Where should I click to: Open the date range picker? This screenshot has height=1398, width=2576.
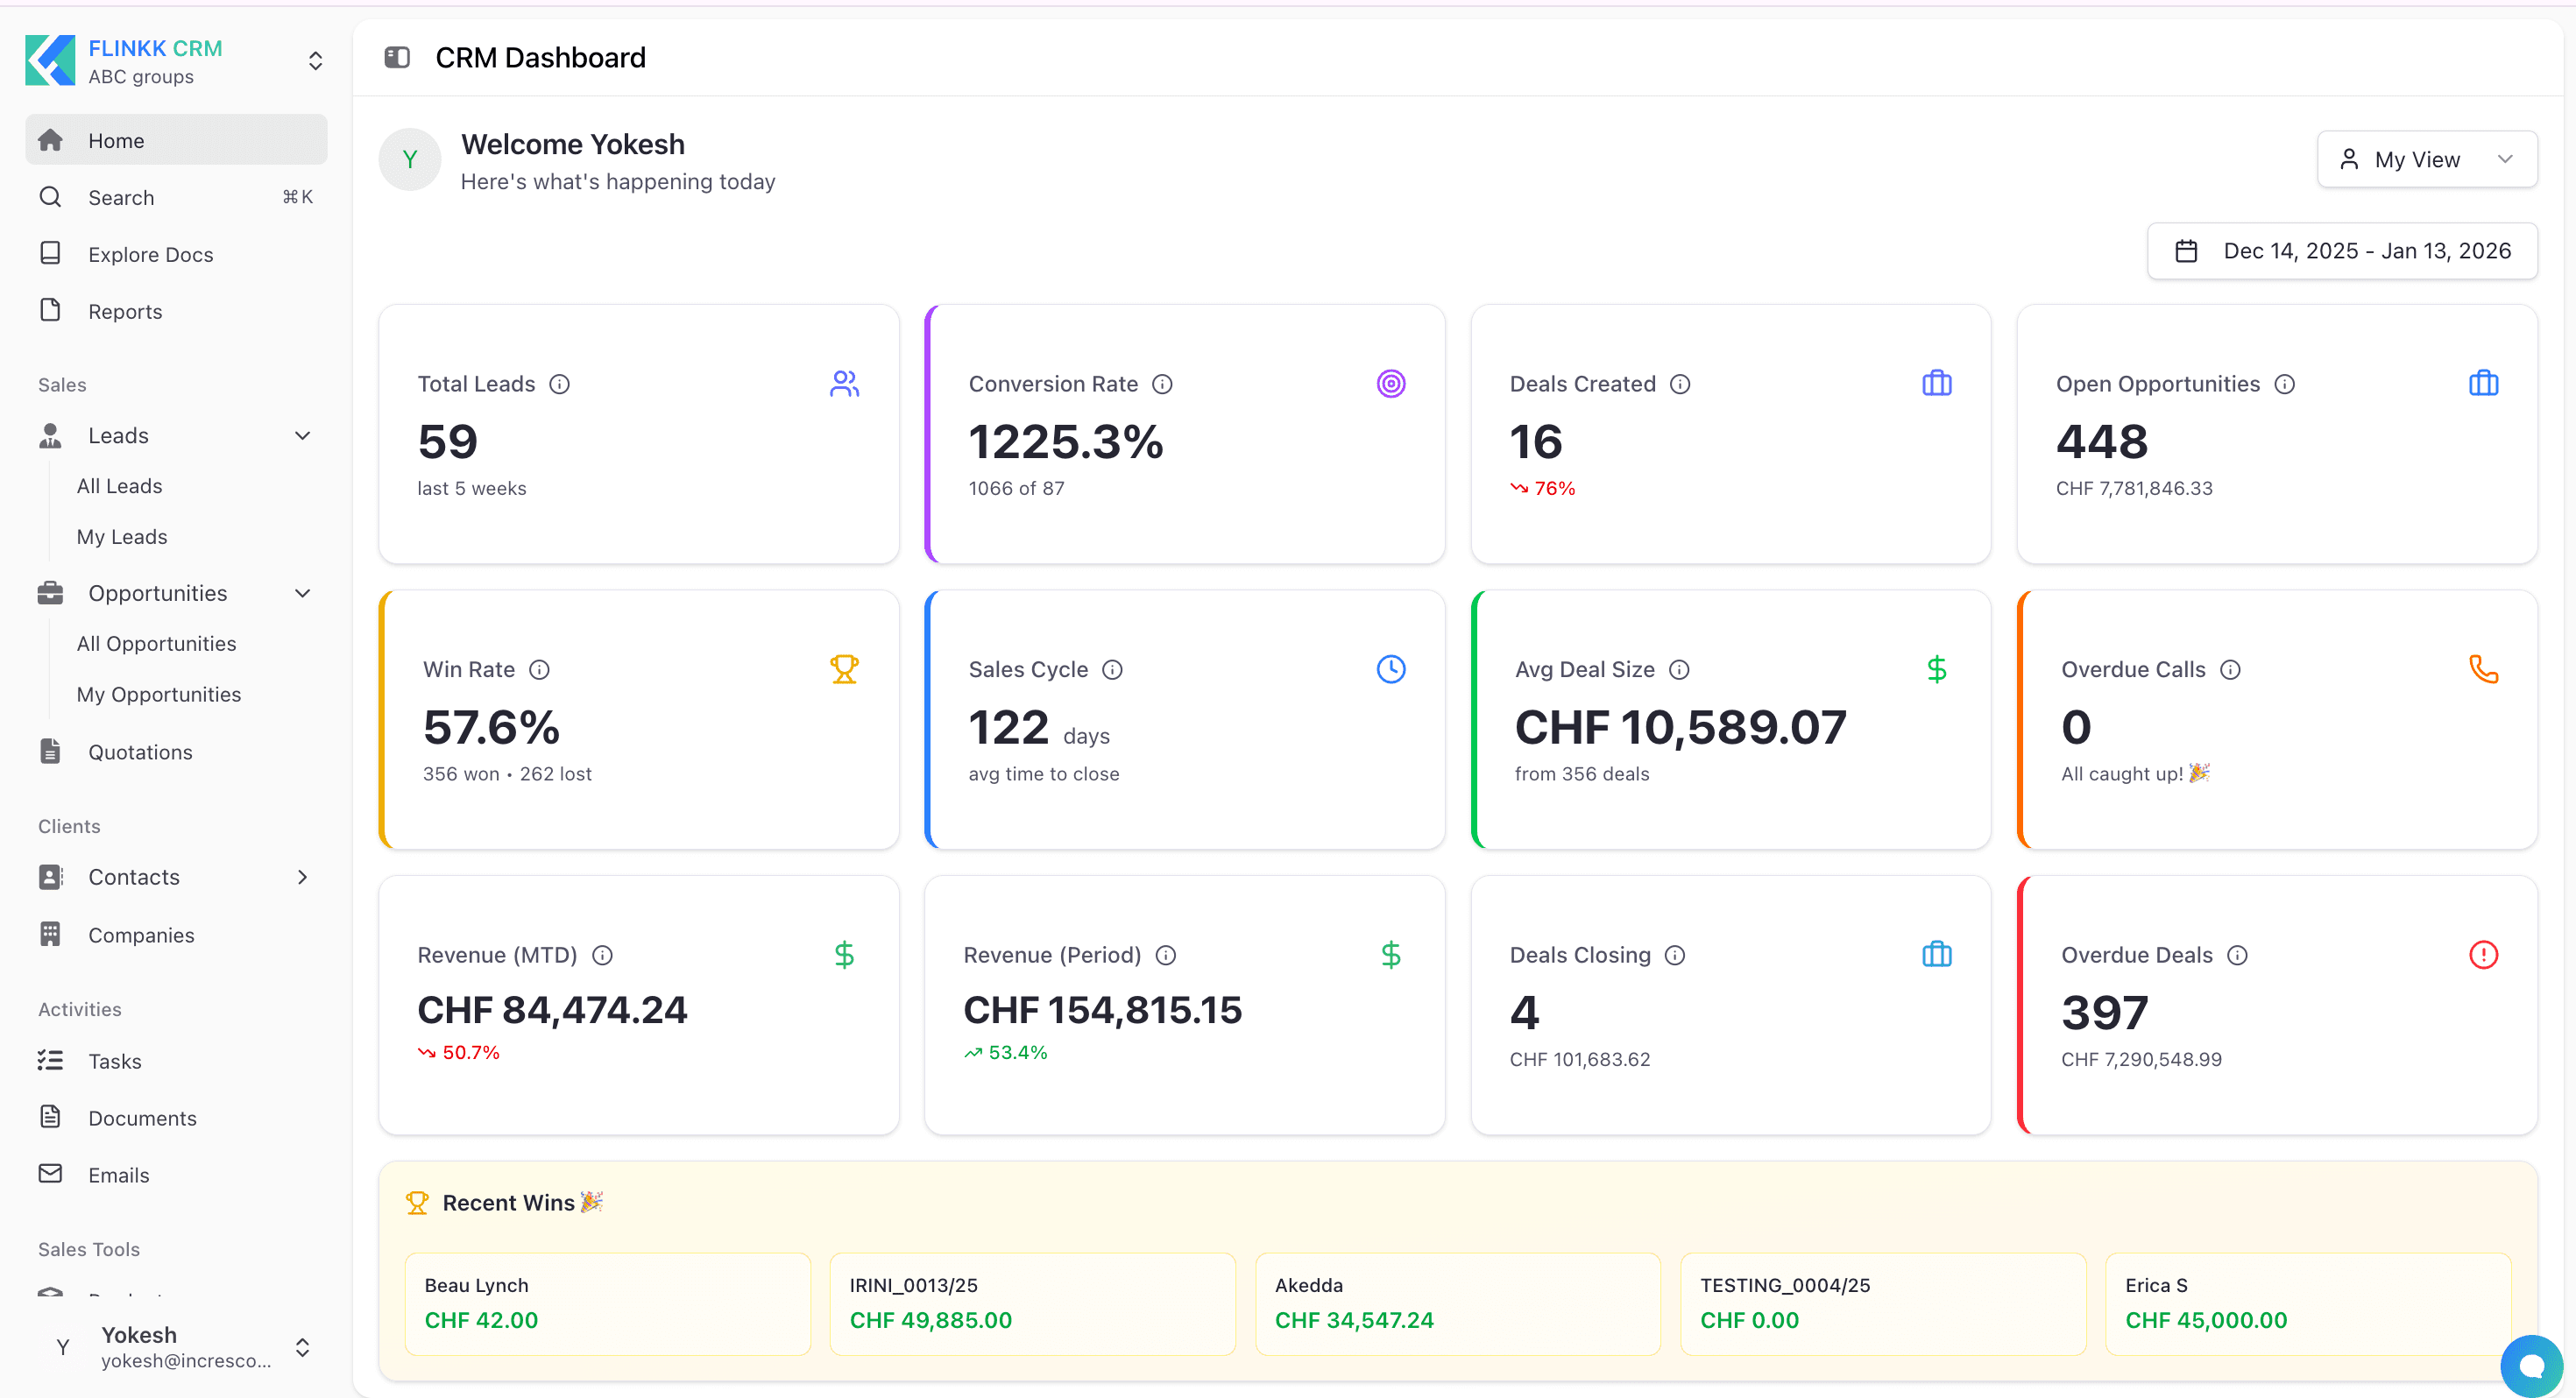2341,251
